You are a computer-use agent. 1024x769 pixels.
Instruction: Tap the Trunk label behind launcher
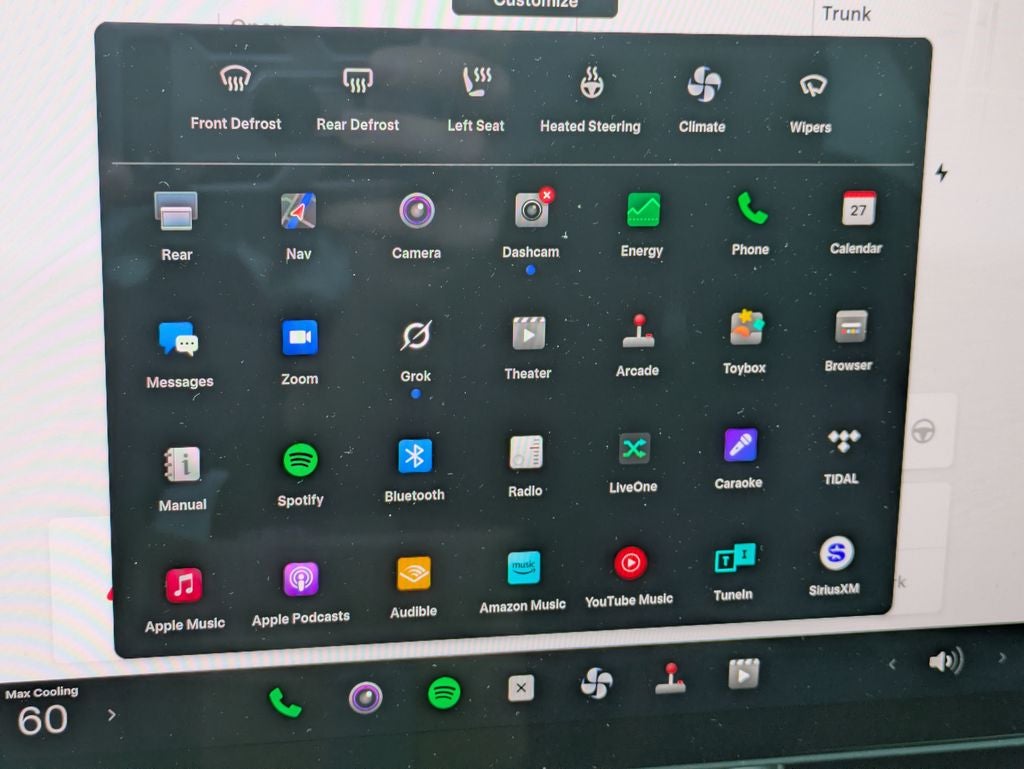846,13
